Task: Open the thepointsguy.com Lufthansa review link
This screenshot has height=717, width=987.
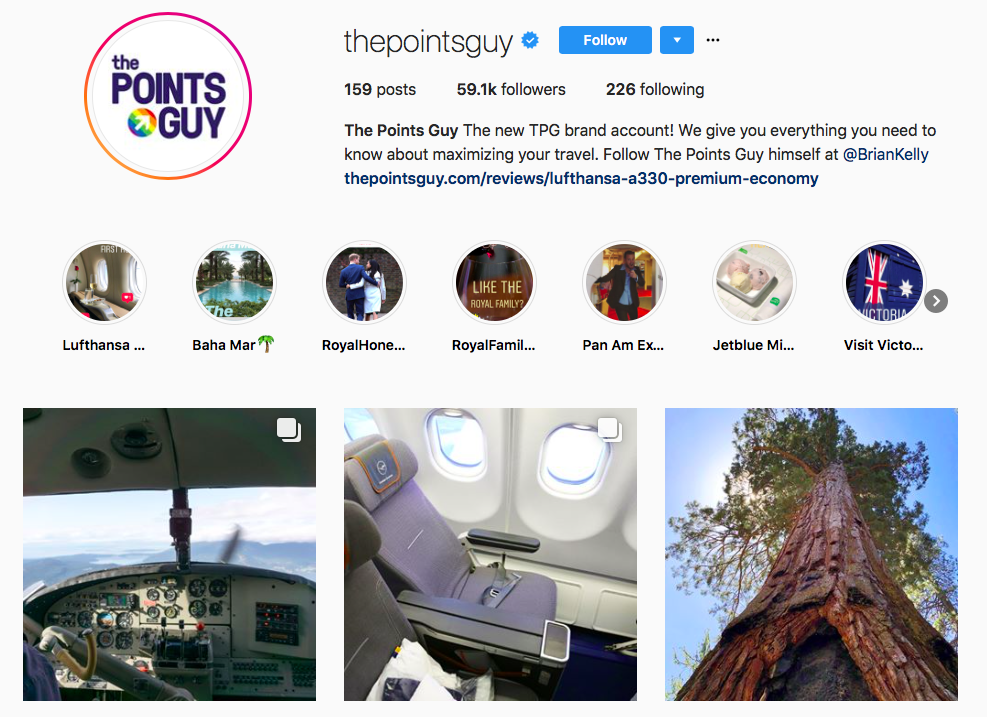Action: click(581, 178)
